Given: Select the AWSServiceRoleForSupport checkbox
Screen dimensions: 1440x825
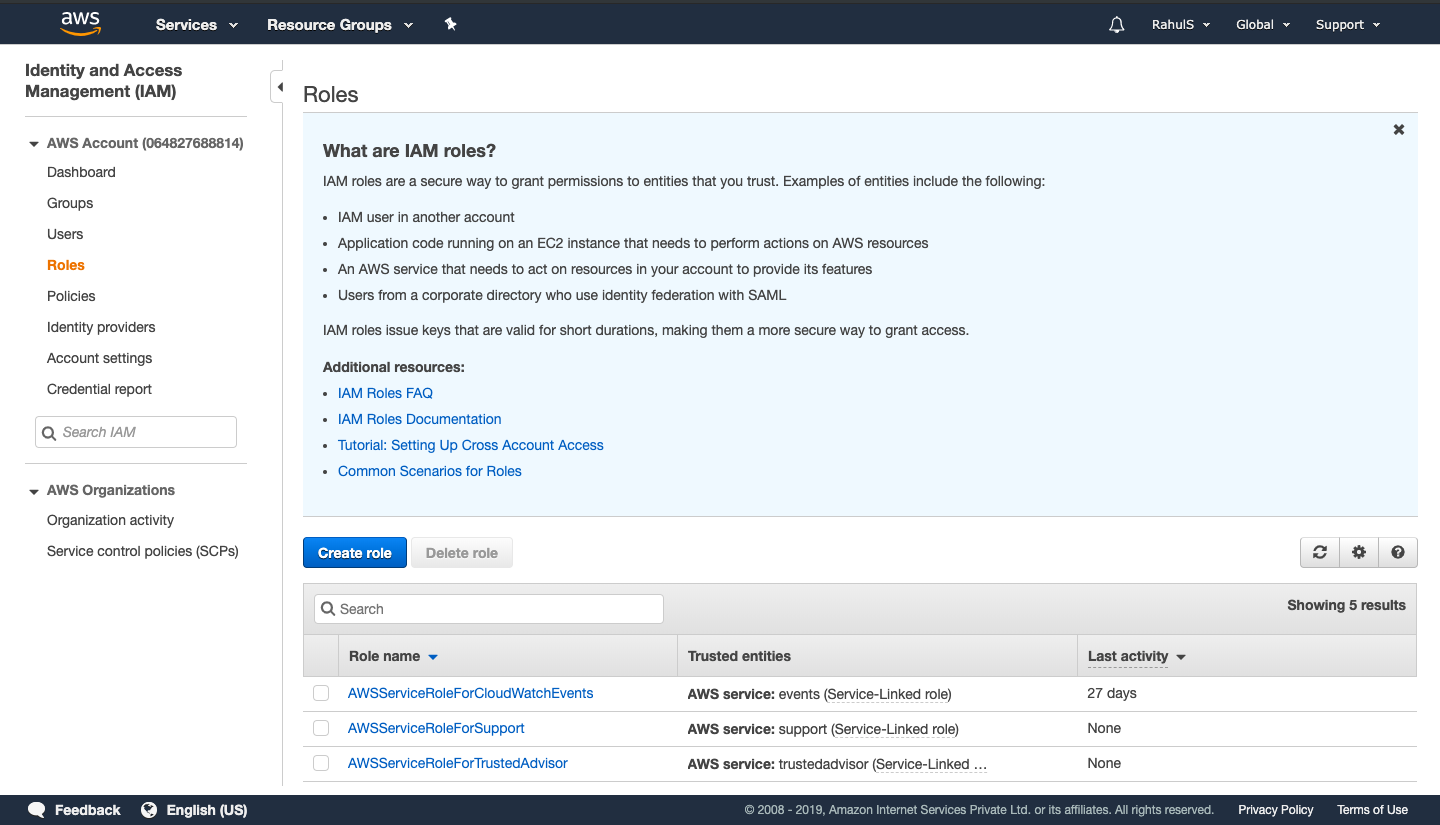Looking at the screenshot, I should [x=320, y=728].
